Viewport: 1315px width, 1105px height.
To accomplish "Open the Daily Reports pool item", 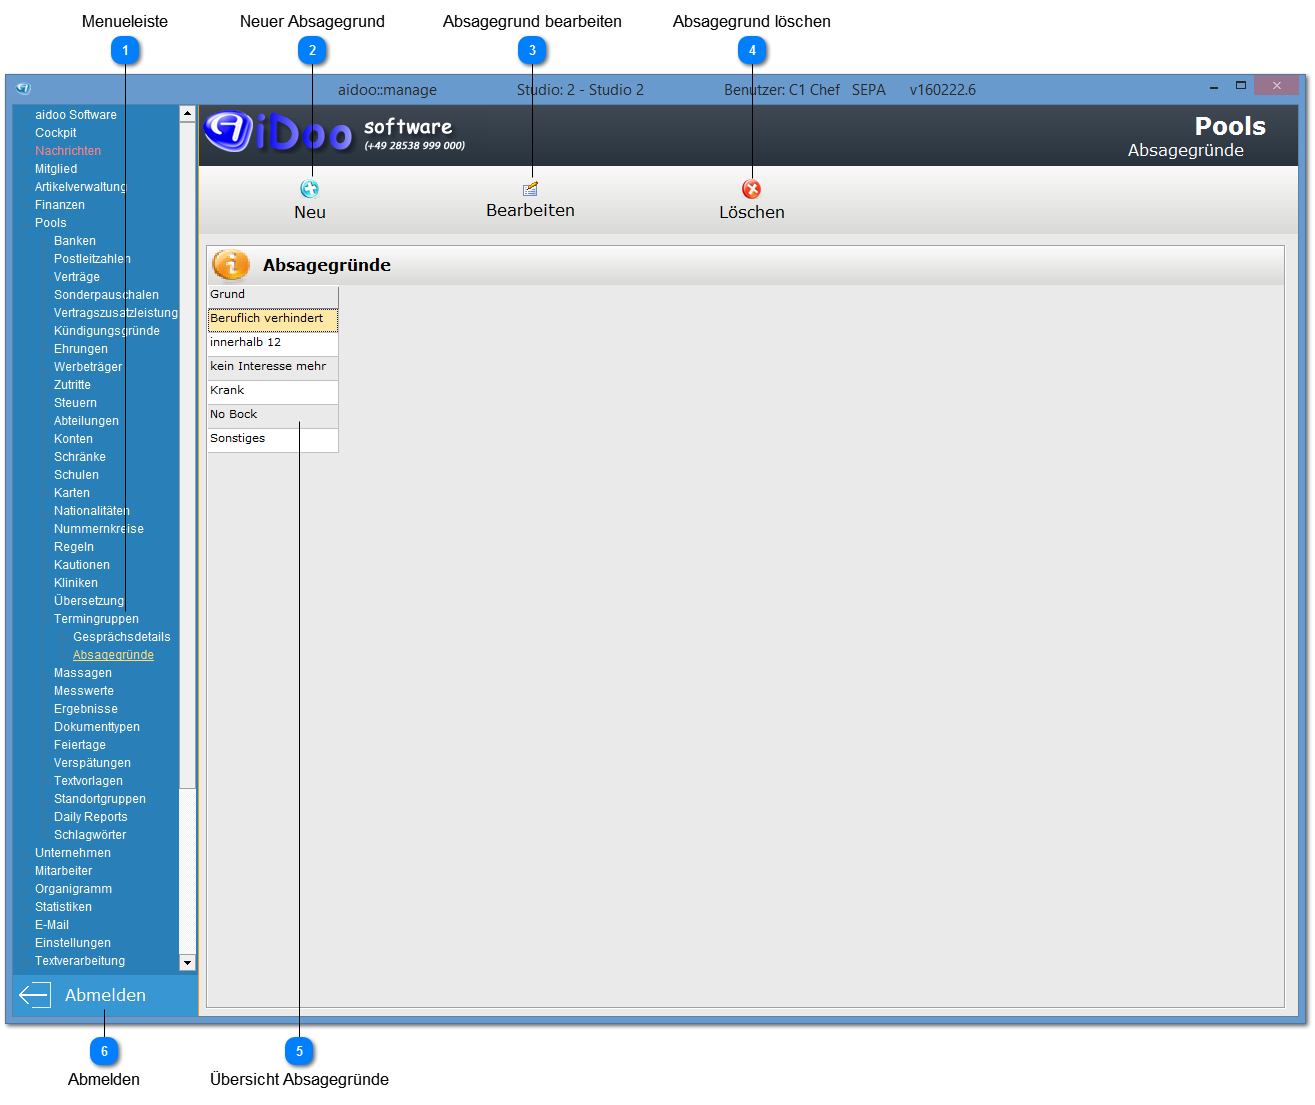I will coord(91,817).
